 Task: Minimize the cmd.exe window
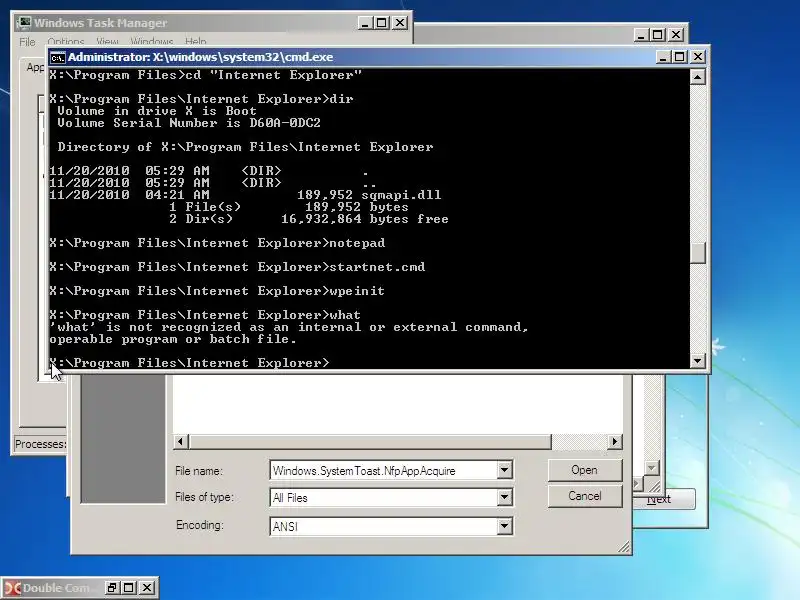[663, 57]
